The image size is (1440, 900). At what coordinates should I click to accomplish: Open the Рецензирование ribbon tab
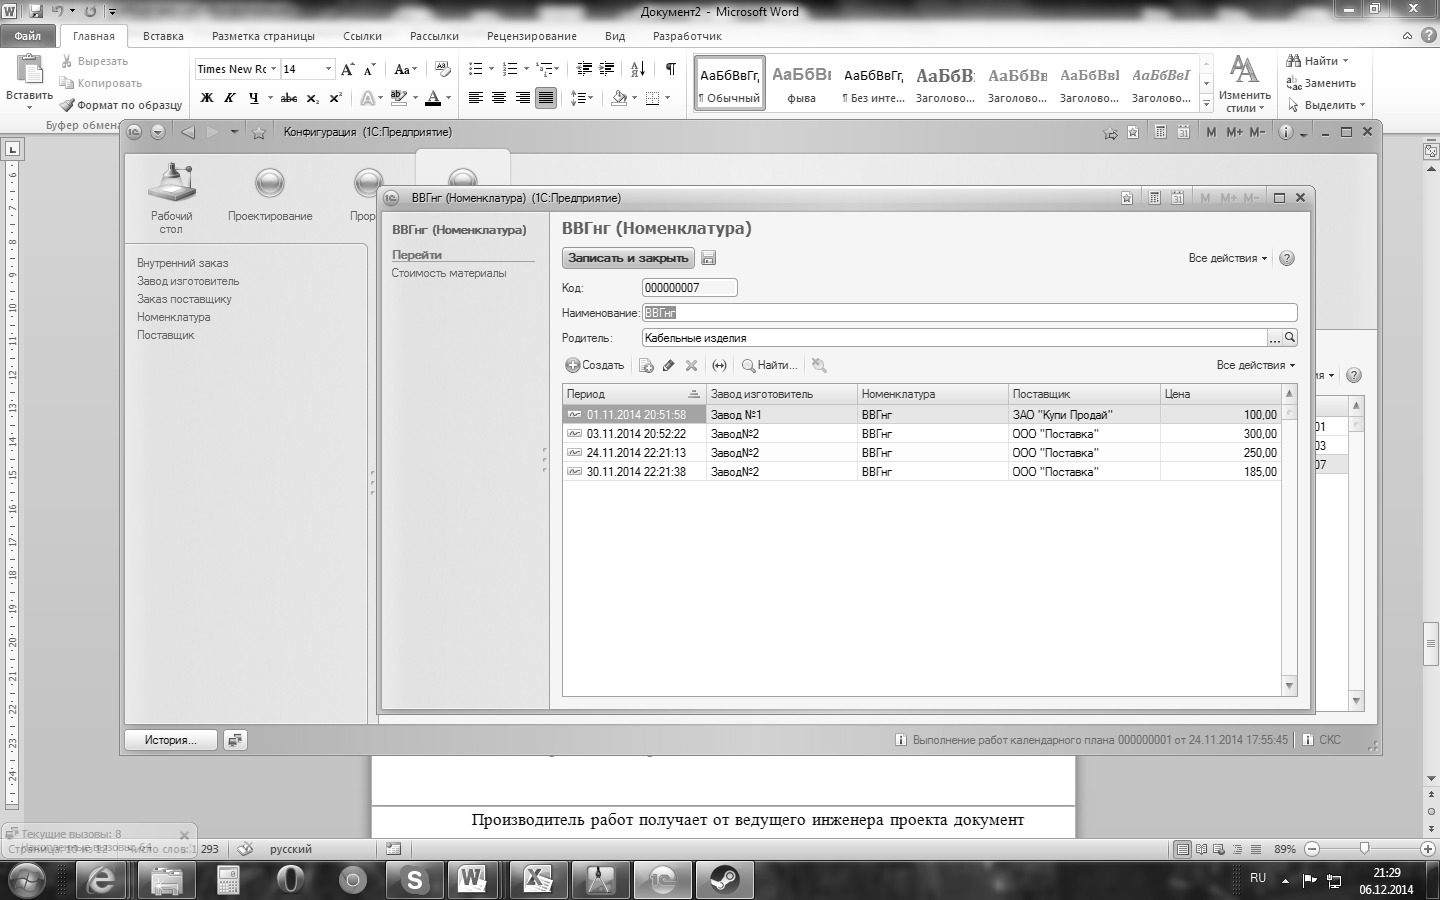pos(531,36)
